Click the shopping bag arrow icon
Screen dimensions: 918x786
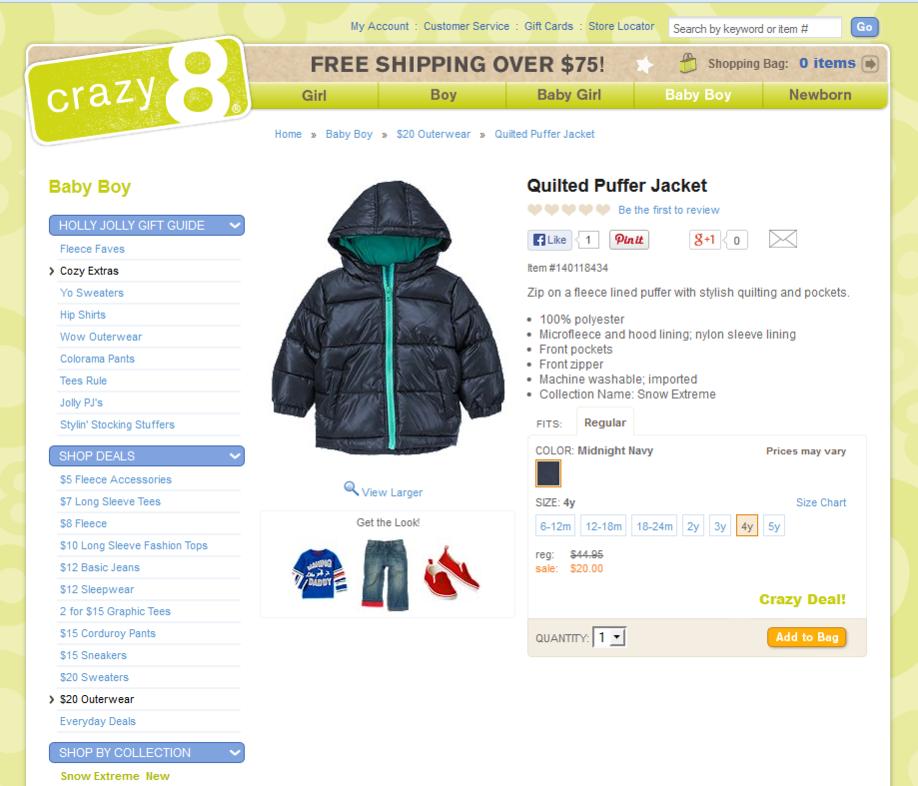coord(871,64)
